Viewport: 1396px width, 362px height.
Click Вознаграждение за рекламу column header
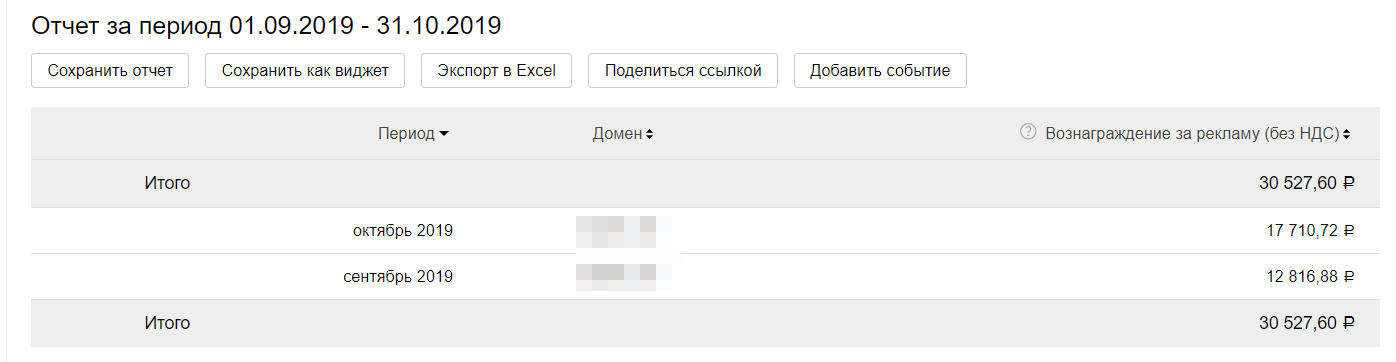(x=1192, y=133)
